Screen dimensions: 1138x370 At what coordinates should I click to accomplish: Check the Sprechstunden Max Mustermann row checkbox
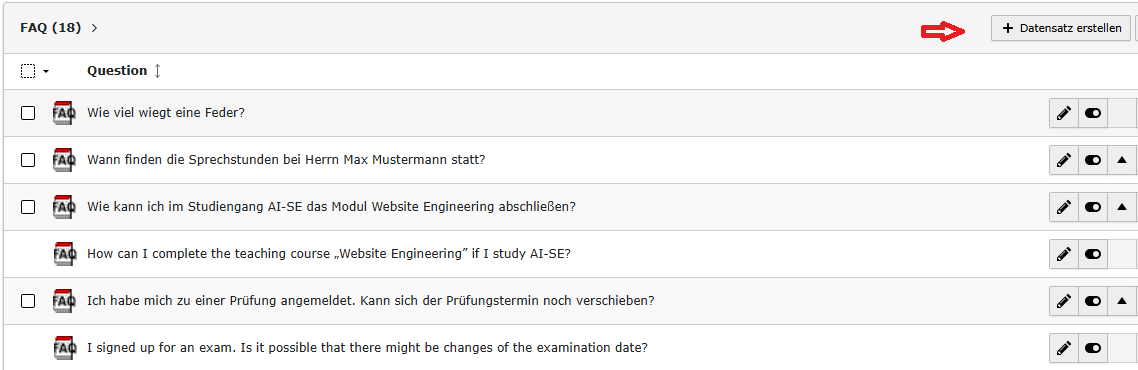pyautogui.click(x=28, y=160)
